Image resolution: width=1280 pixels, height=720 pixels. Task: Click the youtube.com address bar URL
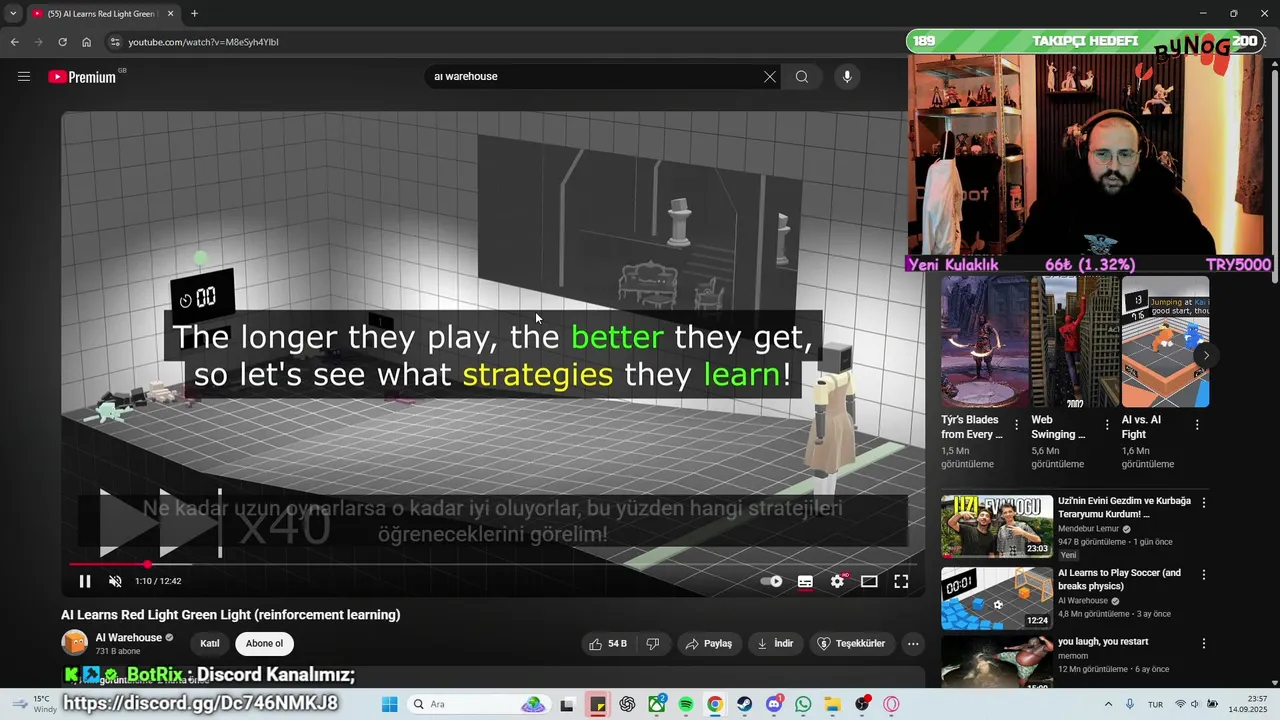pyautogui.click(x=204, y=42)
